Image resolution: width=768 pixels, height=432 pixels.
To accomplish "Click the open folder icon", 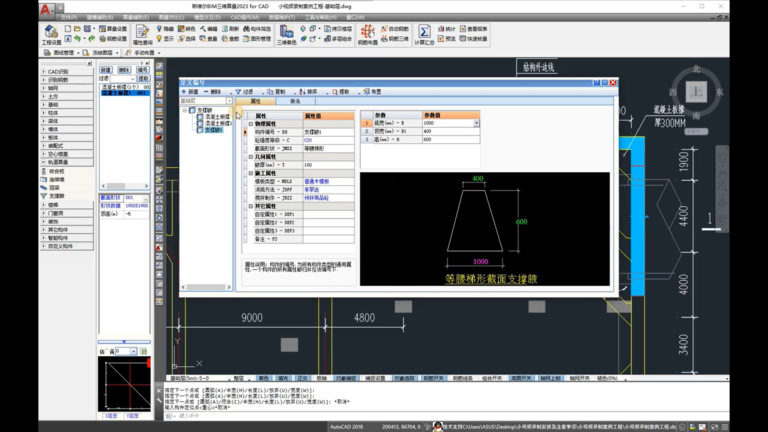I will click(x=77, y=29).
